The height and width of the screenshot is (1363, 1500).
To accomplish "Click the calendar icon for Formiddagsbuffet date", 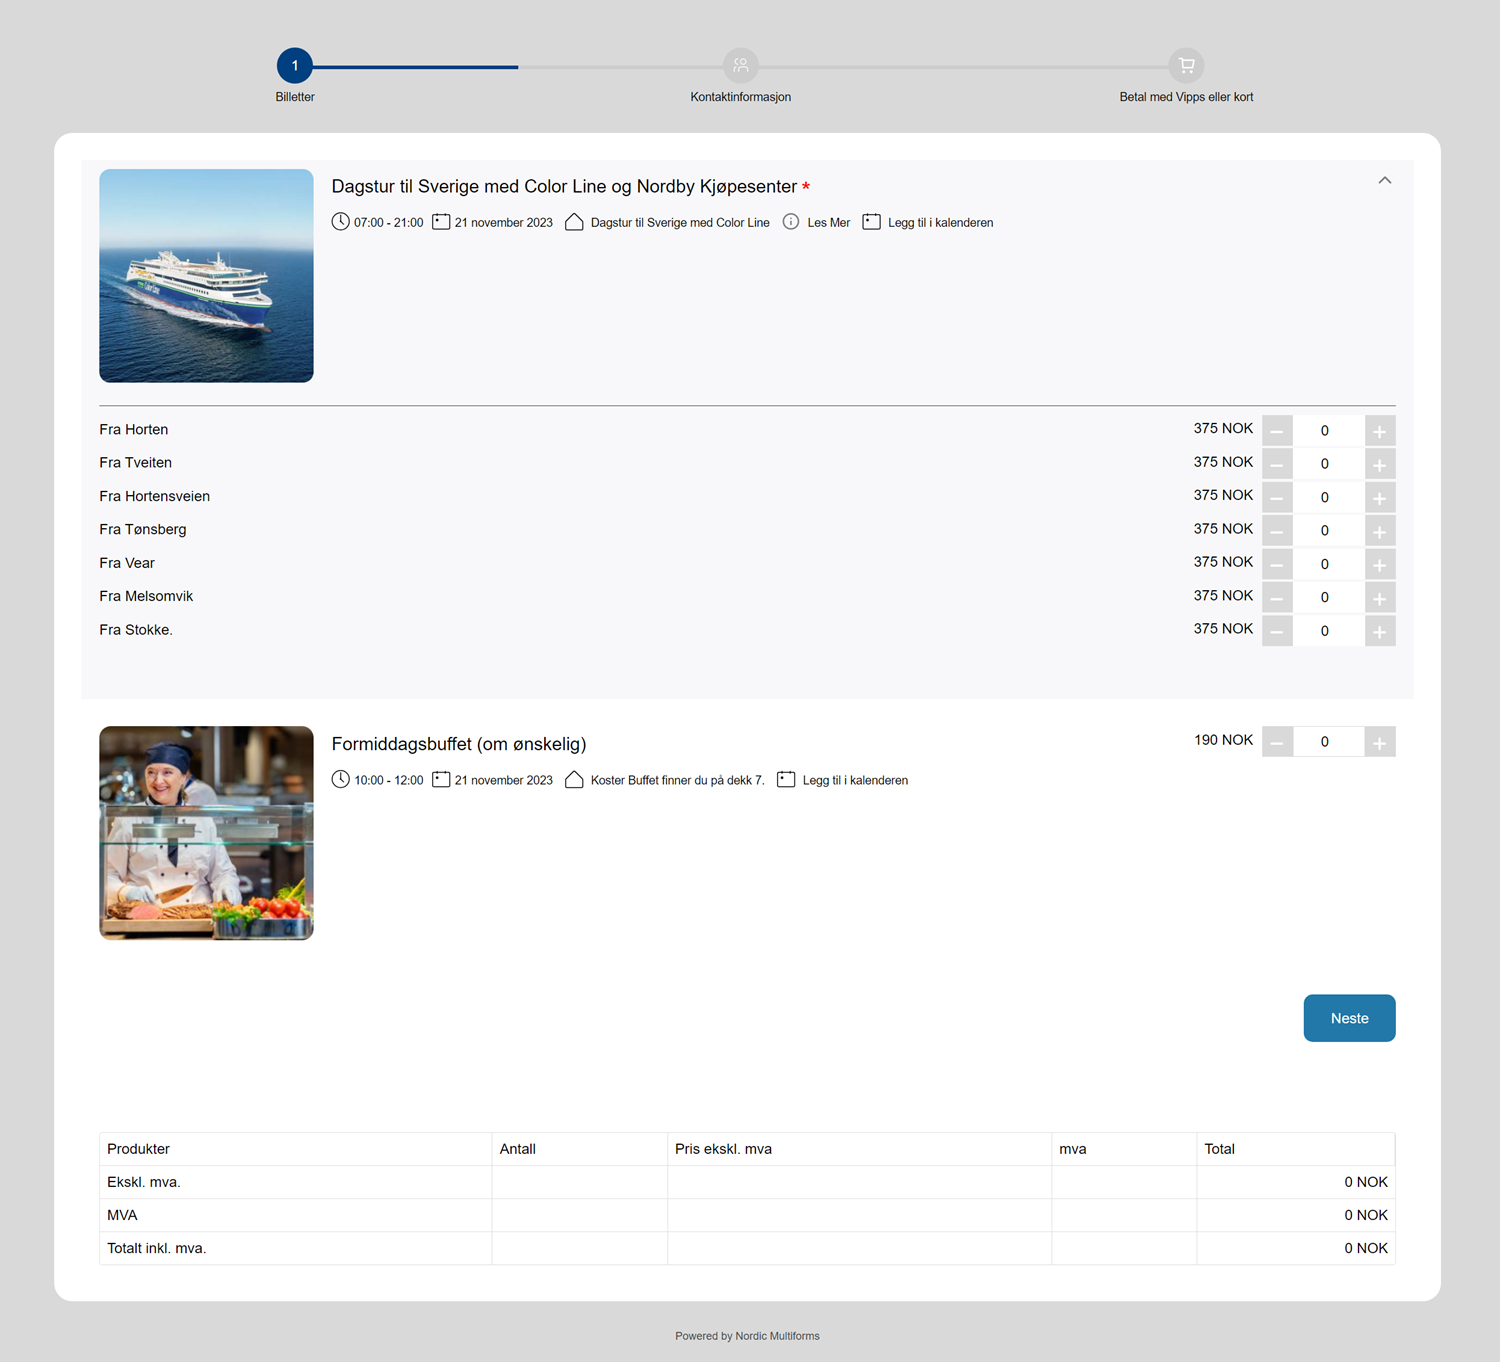I will [x=441, y=779].
